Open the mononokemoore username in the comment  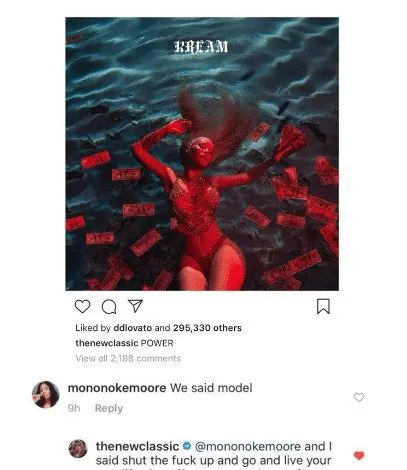click(x=117, y=388)
